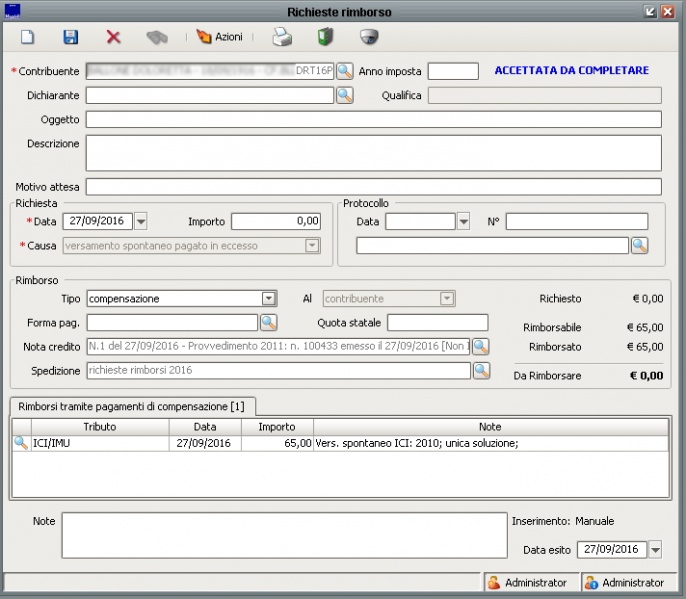This screenshot has height=599, width=686.
Task: Save the request with the floppy icon
Action: (70, 37)
